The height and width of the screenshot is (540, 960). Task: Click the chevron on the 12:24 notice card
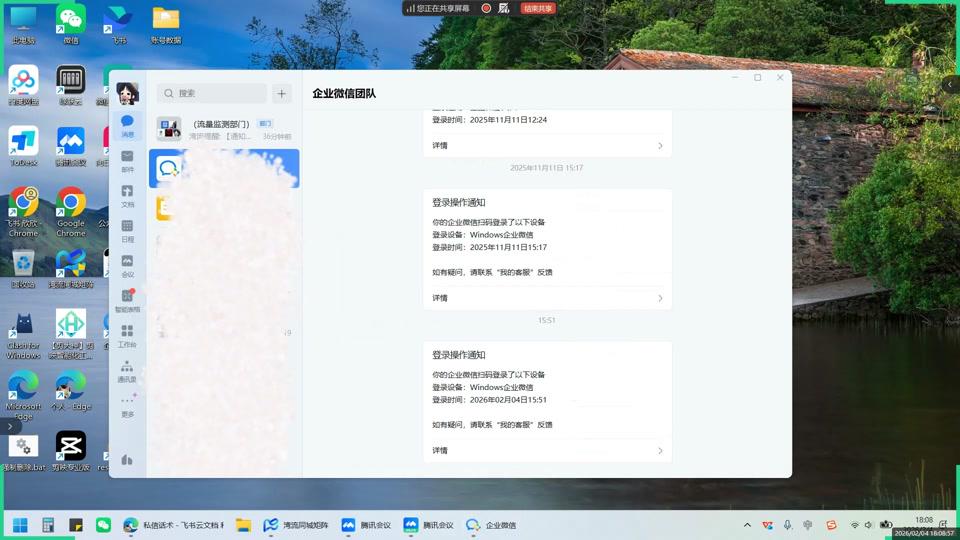click(660, 146)
